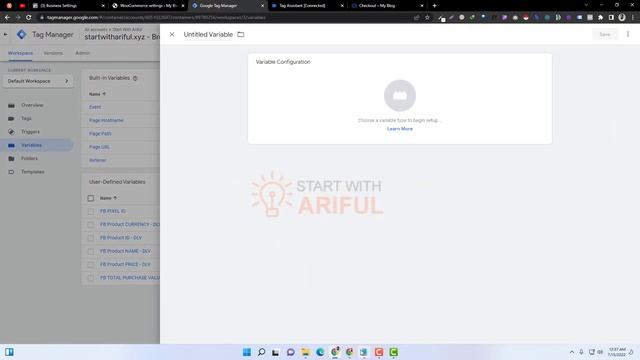Open the Event built-in variable
The width and height of the screenshot is (640, 360).
[x=95, y=107]
